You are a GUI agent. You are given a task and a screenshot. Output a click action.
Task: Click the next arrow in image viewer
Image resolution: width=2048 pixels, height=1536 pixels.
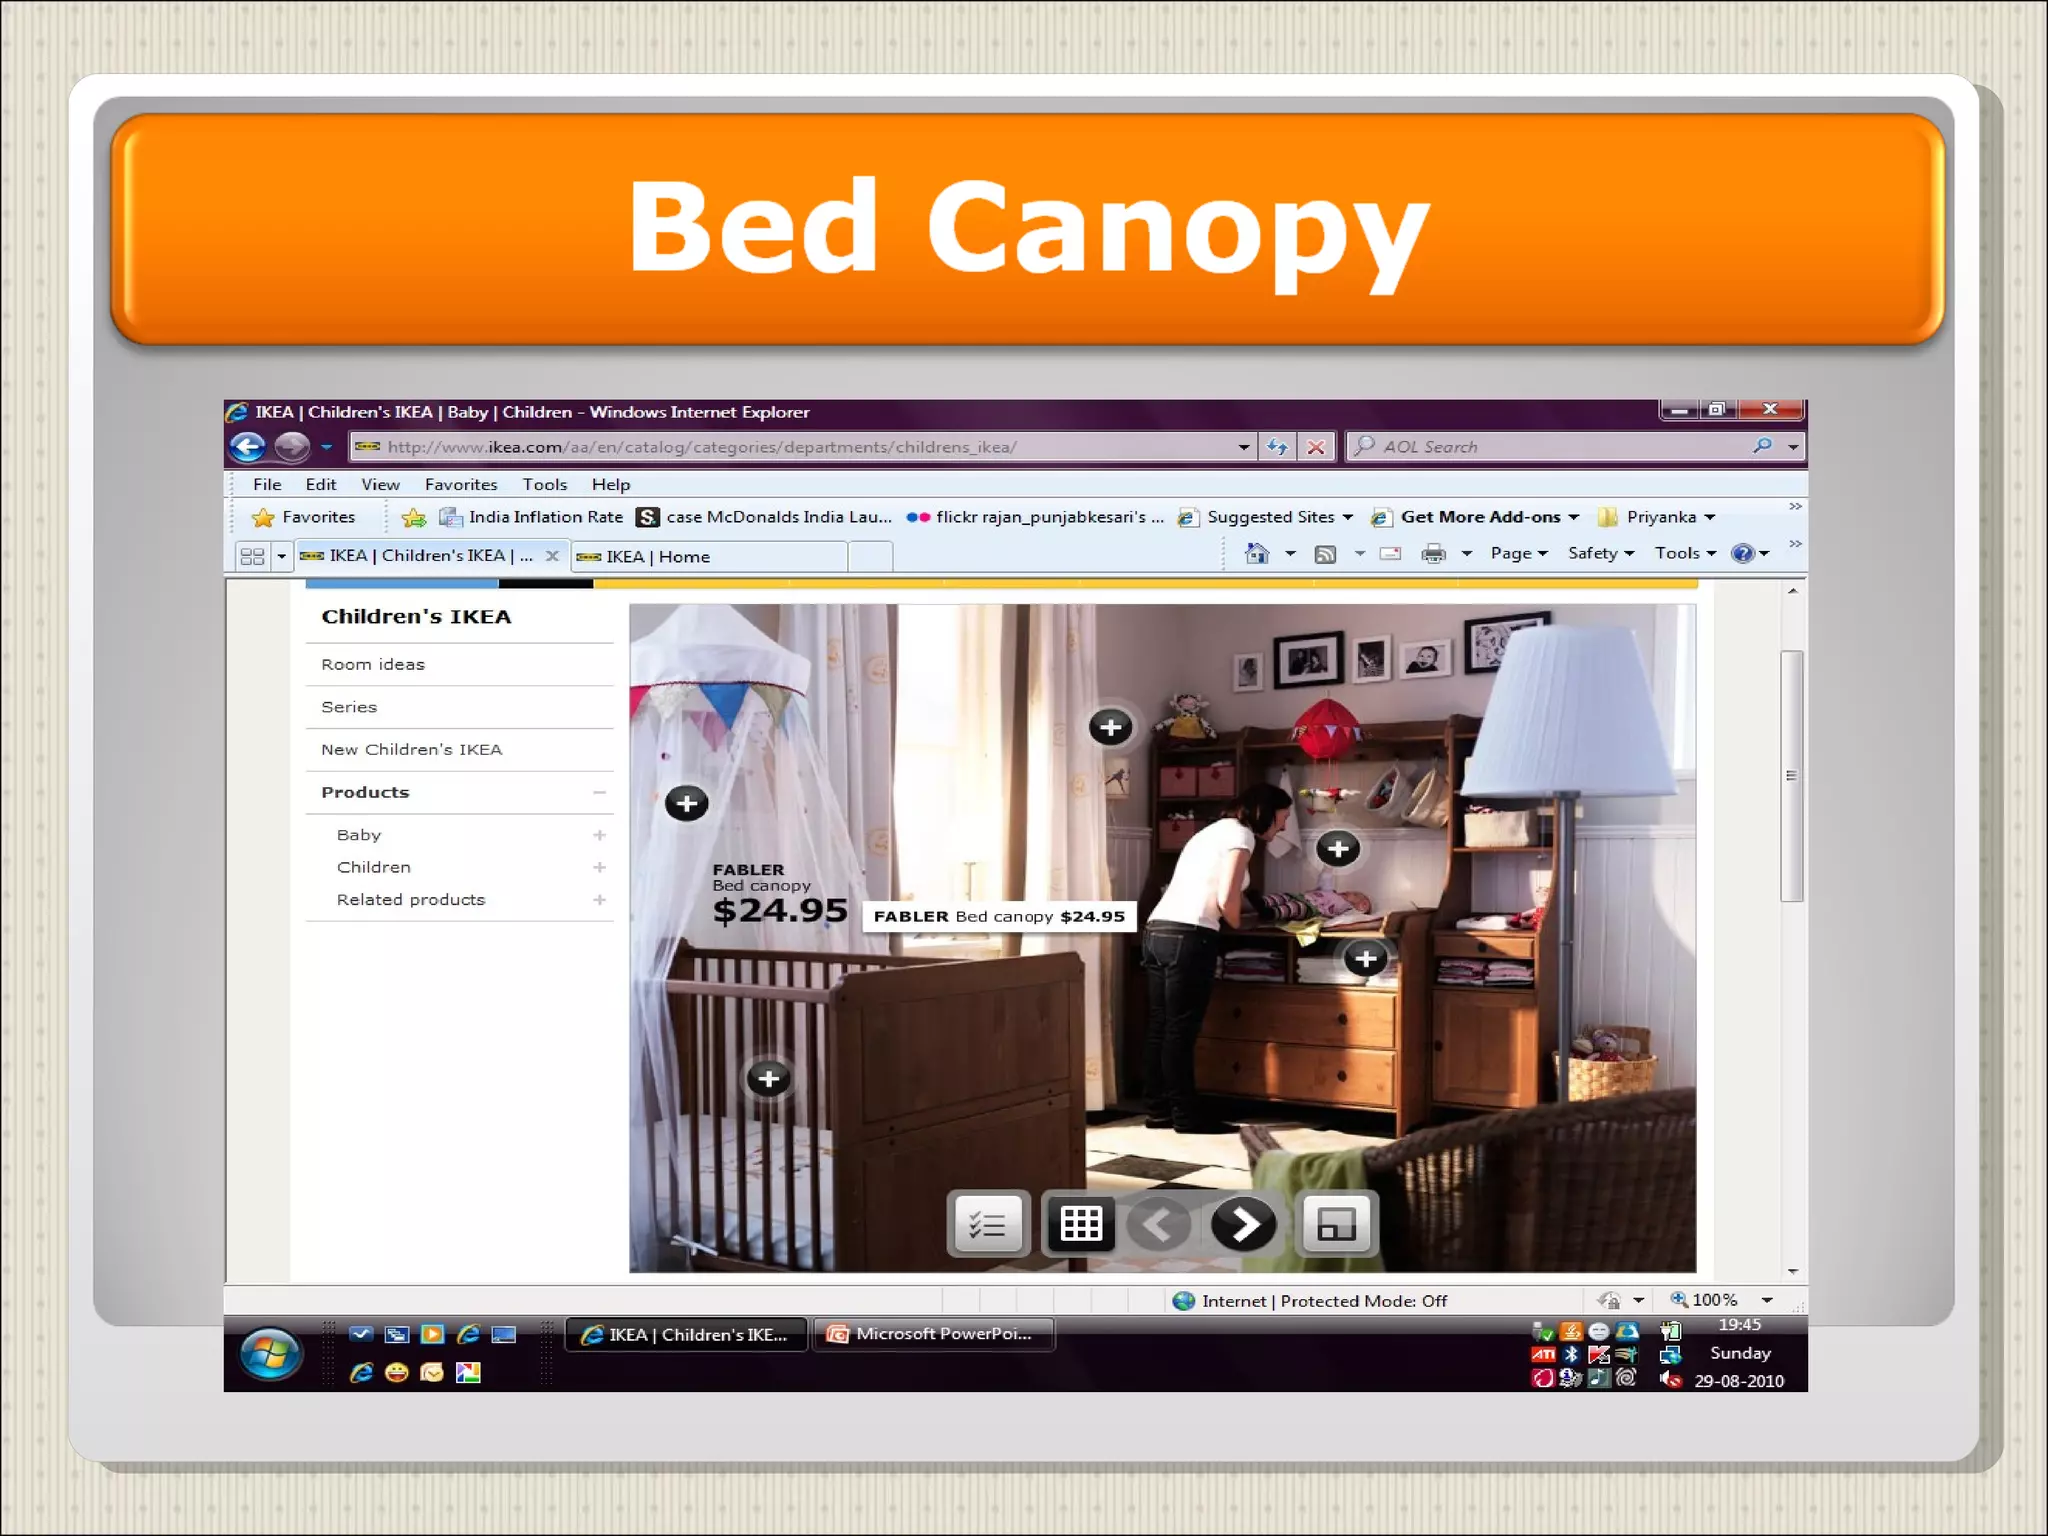(1243, 1223)
